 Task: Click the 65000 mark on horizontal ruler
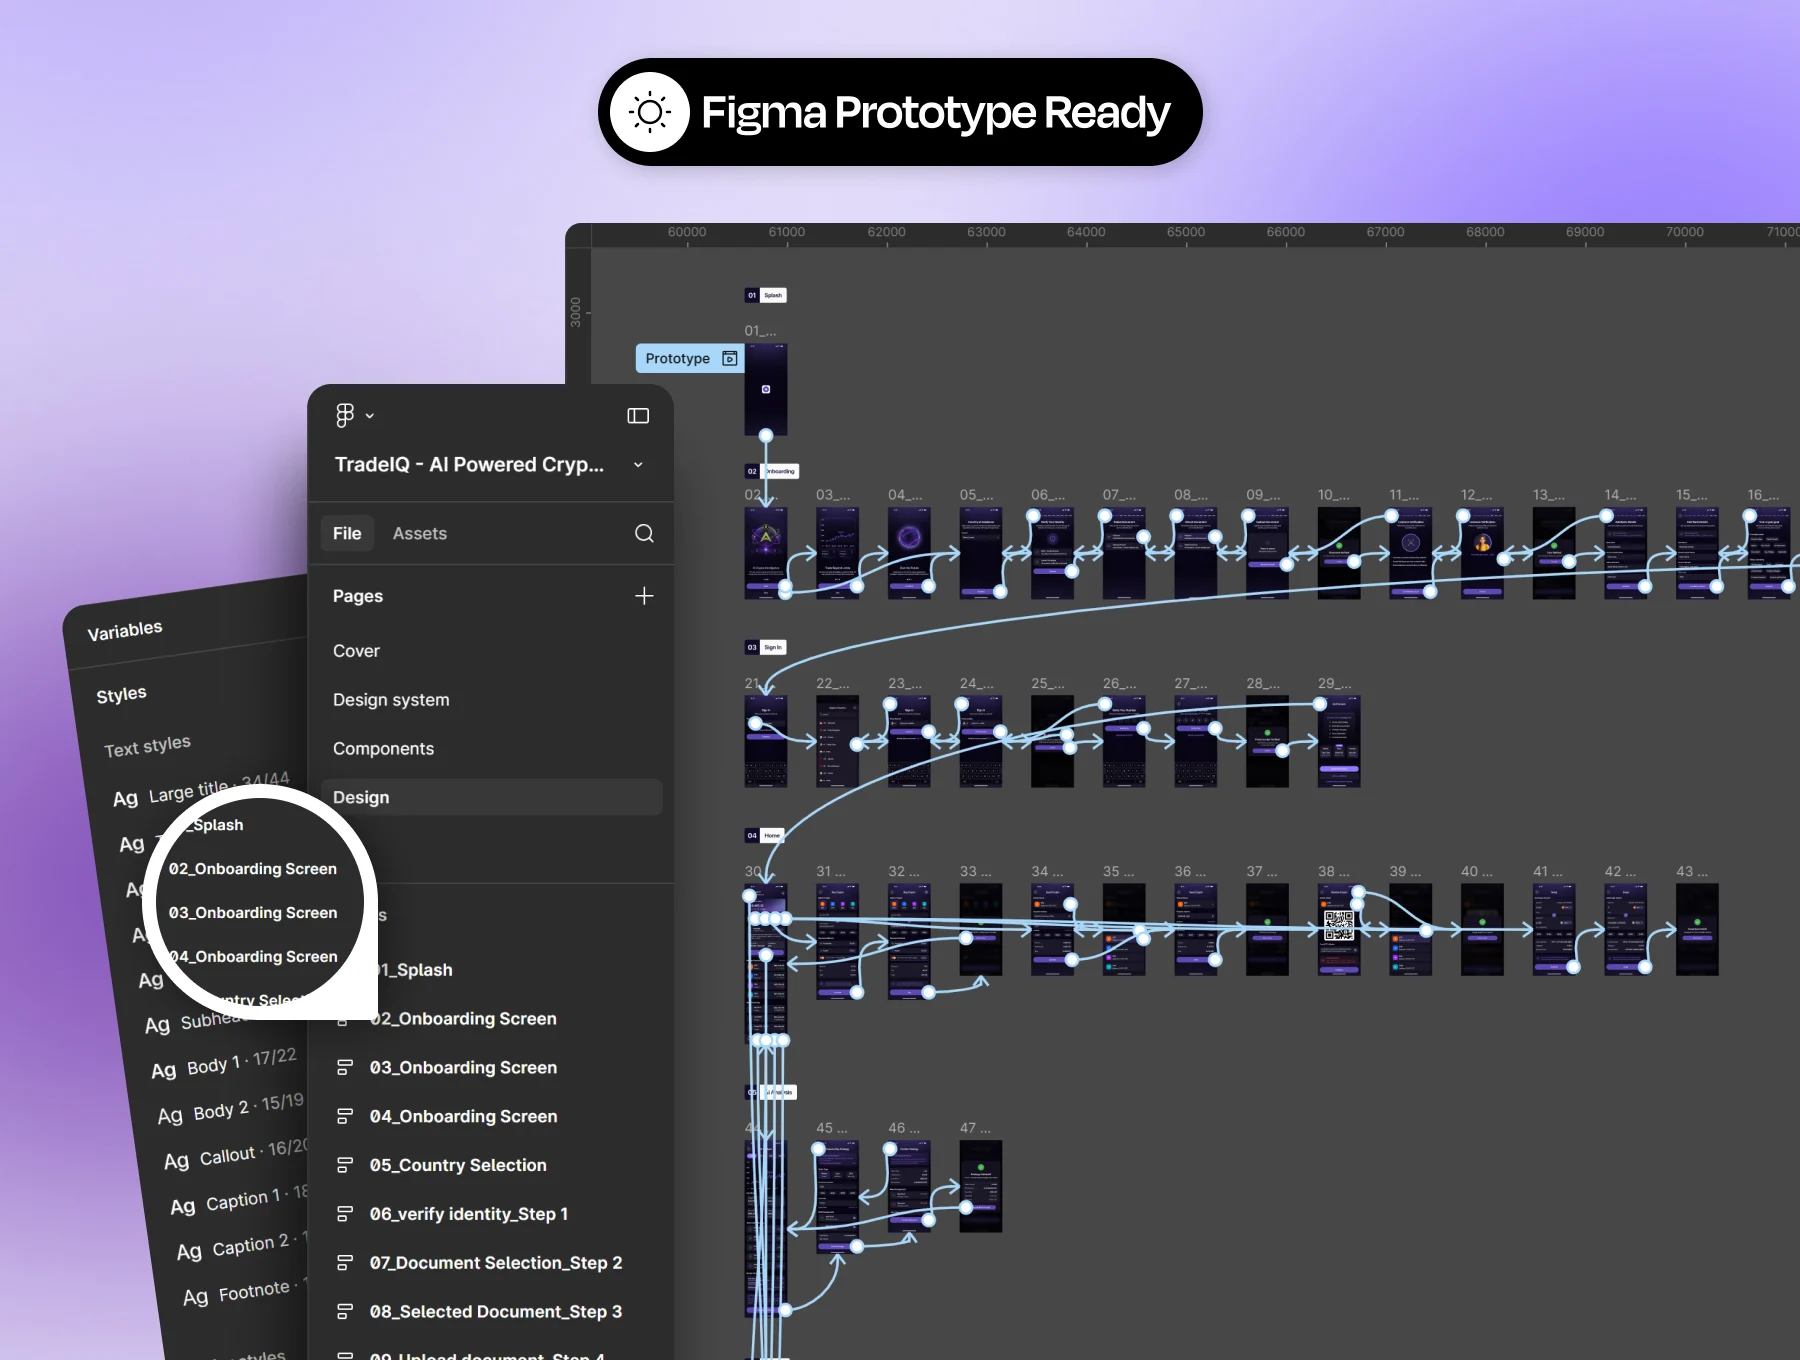1186,232
